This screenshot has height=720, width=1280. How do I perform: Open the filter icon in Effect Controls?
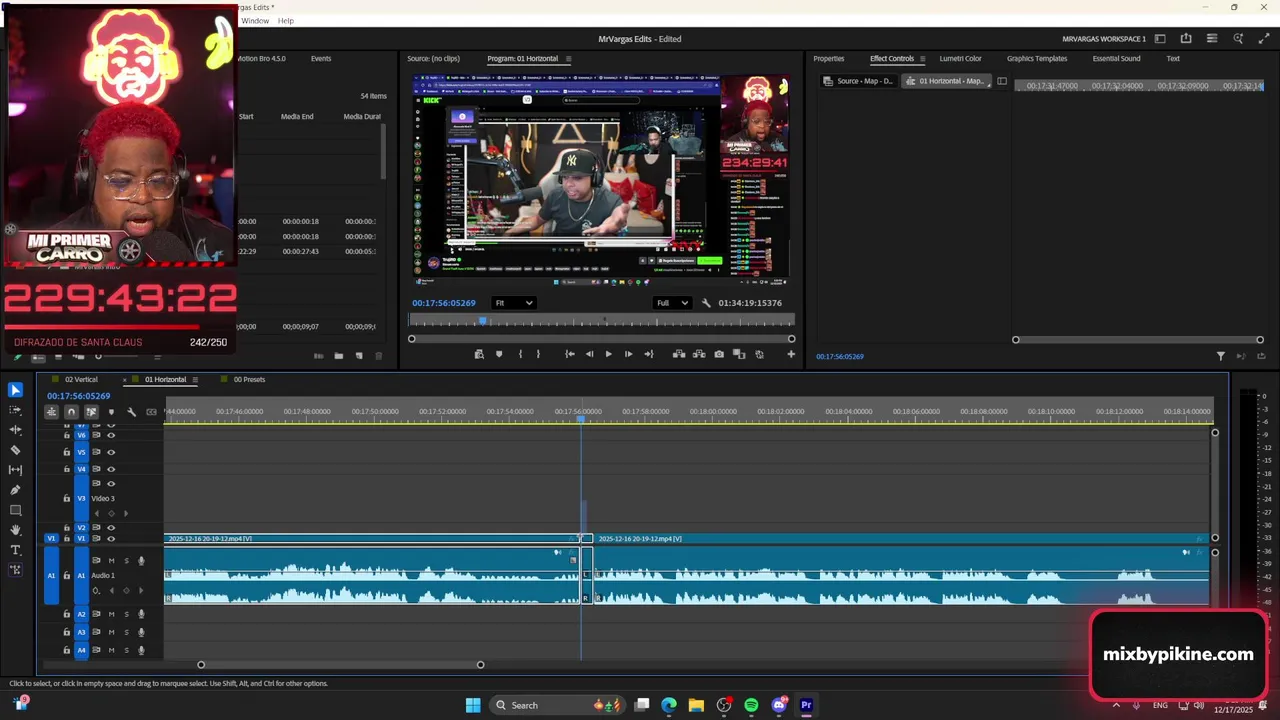click(1221, 356)
